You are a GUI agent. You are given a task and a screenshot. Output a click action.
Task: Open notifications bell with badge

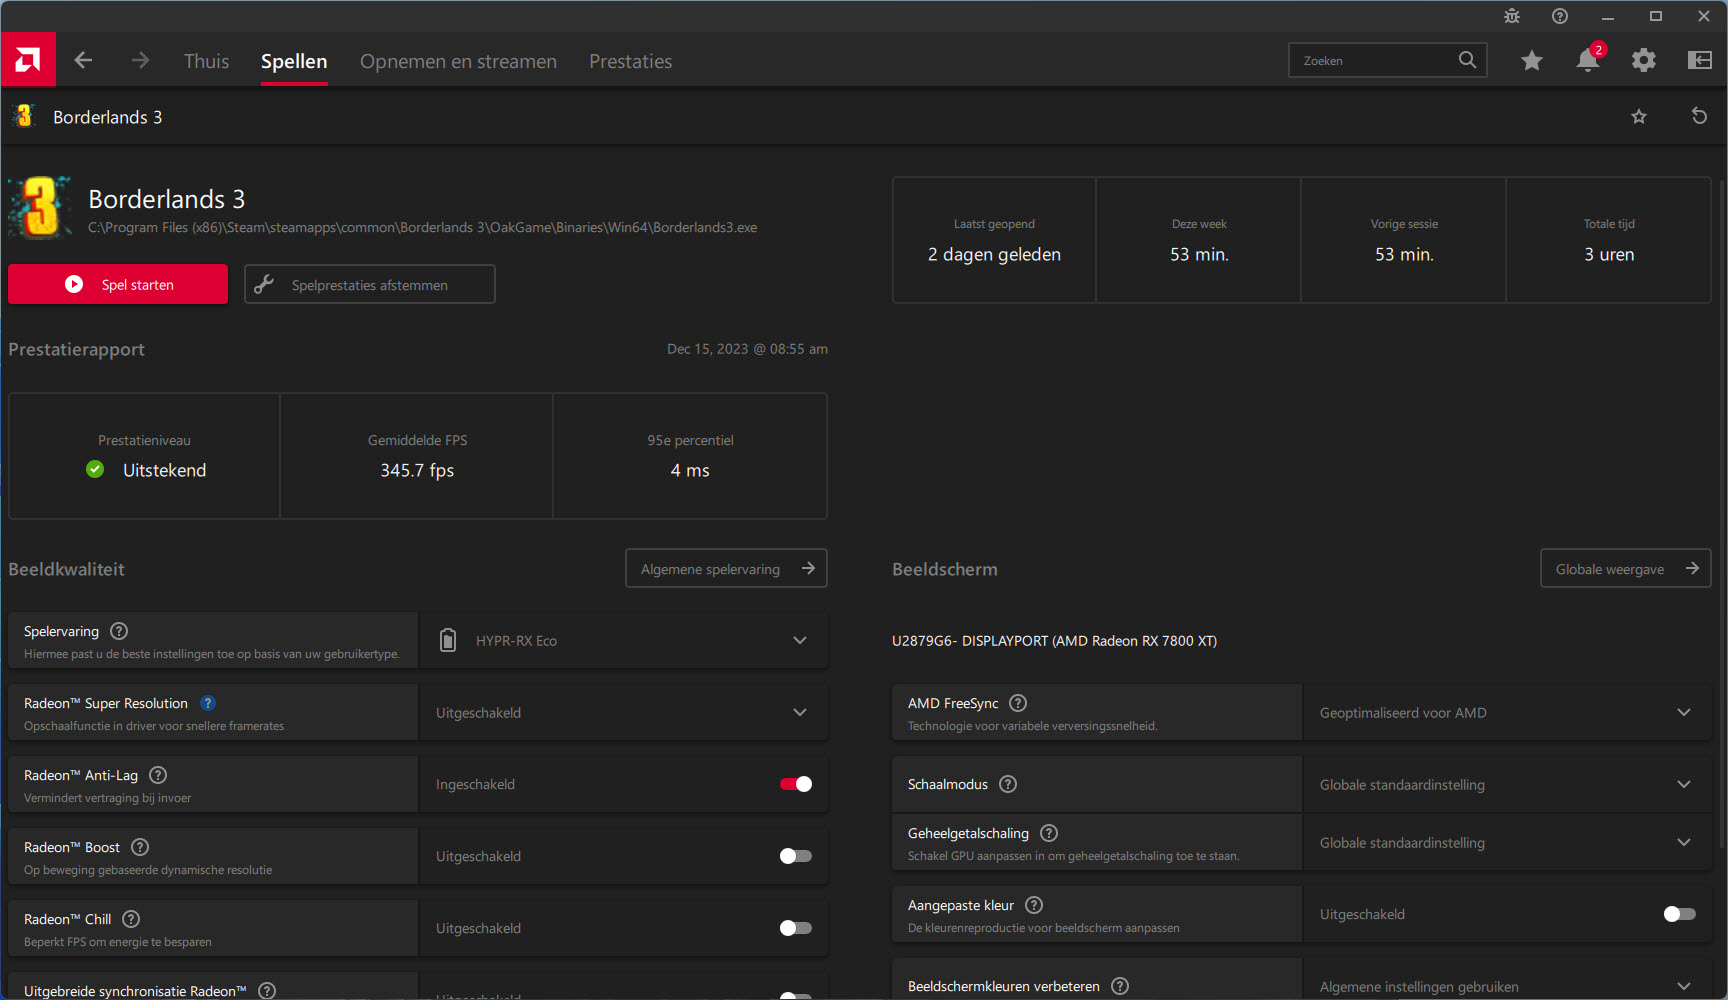point(1588,59)
